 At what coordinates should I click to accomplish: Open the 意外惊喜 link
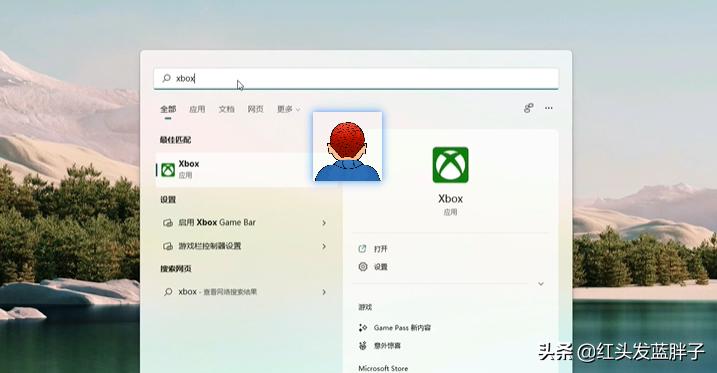point(387,346)
